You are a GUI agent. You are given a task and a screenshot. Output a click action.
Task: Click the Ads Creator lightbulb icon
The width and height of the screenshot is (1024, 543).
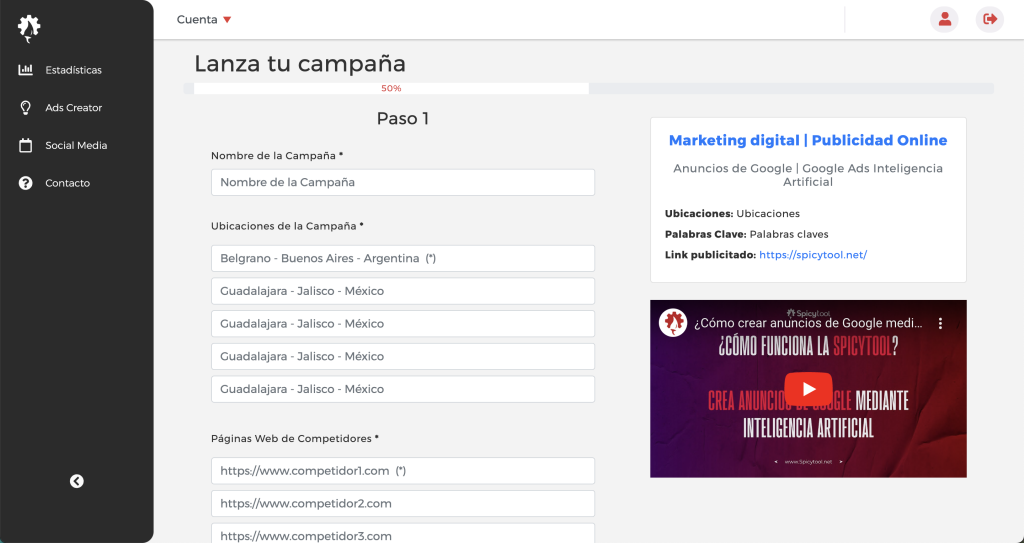(25, 108)
